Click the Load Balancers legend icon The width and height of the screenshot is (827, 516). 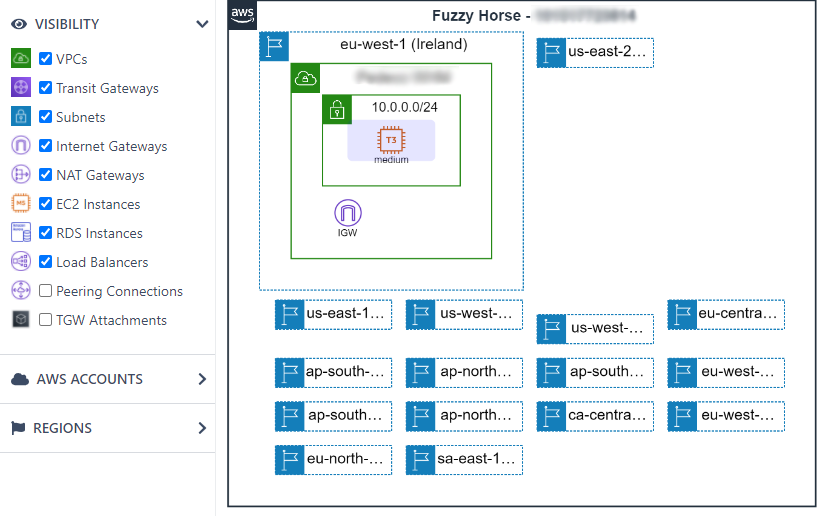[x=21, y=261]
